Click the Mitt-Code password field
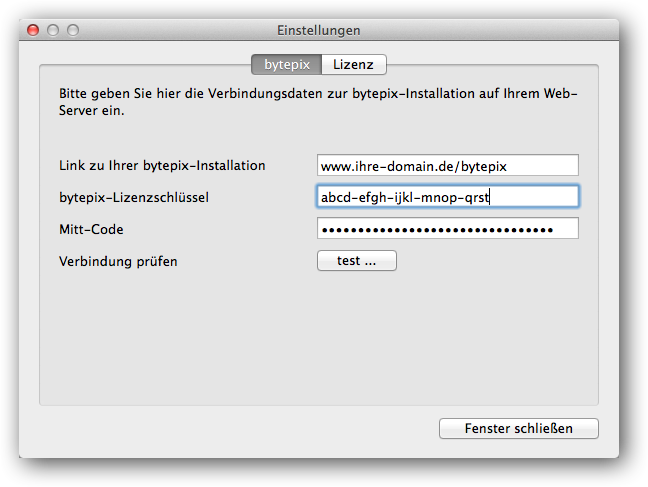This screenshot has width=648, height=487. click(448, 229)
